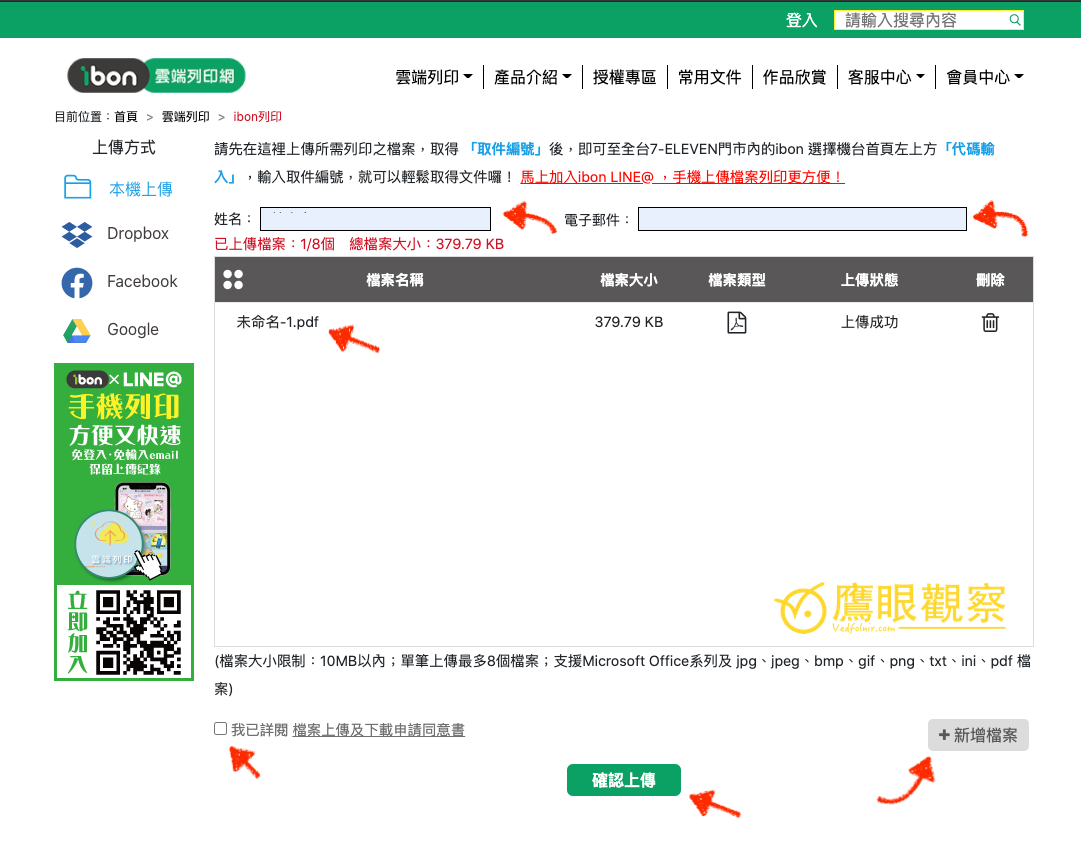
Task: Click the 電子郵件 email input field
Action: coord(802,219)
